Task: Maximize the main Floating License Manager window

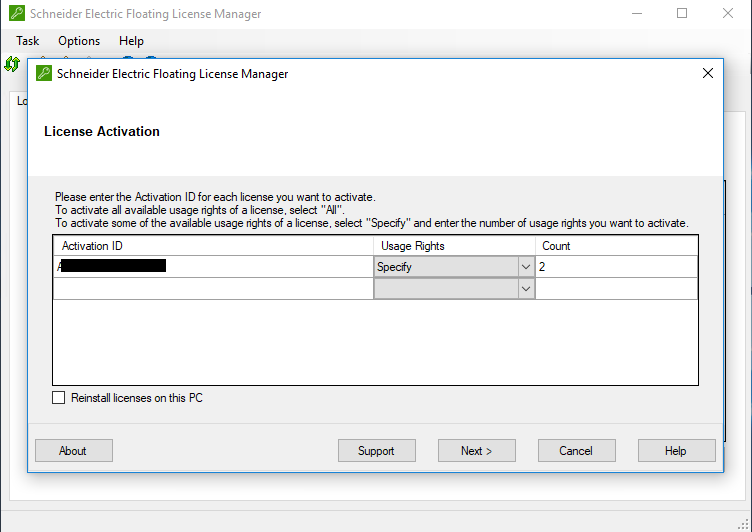Action: pyautogui.click(x=682, y=13)
